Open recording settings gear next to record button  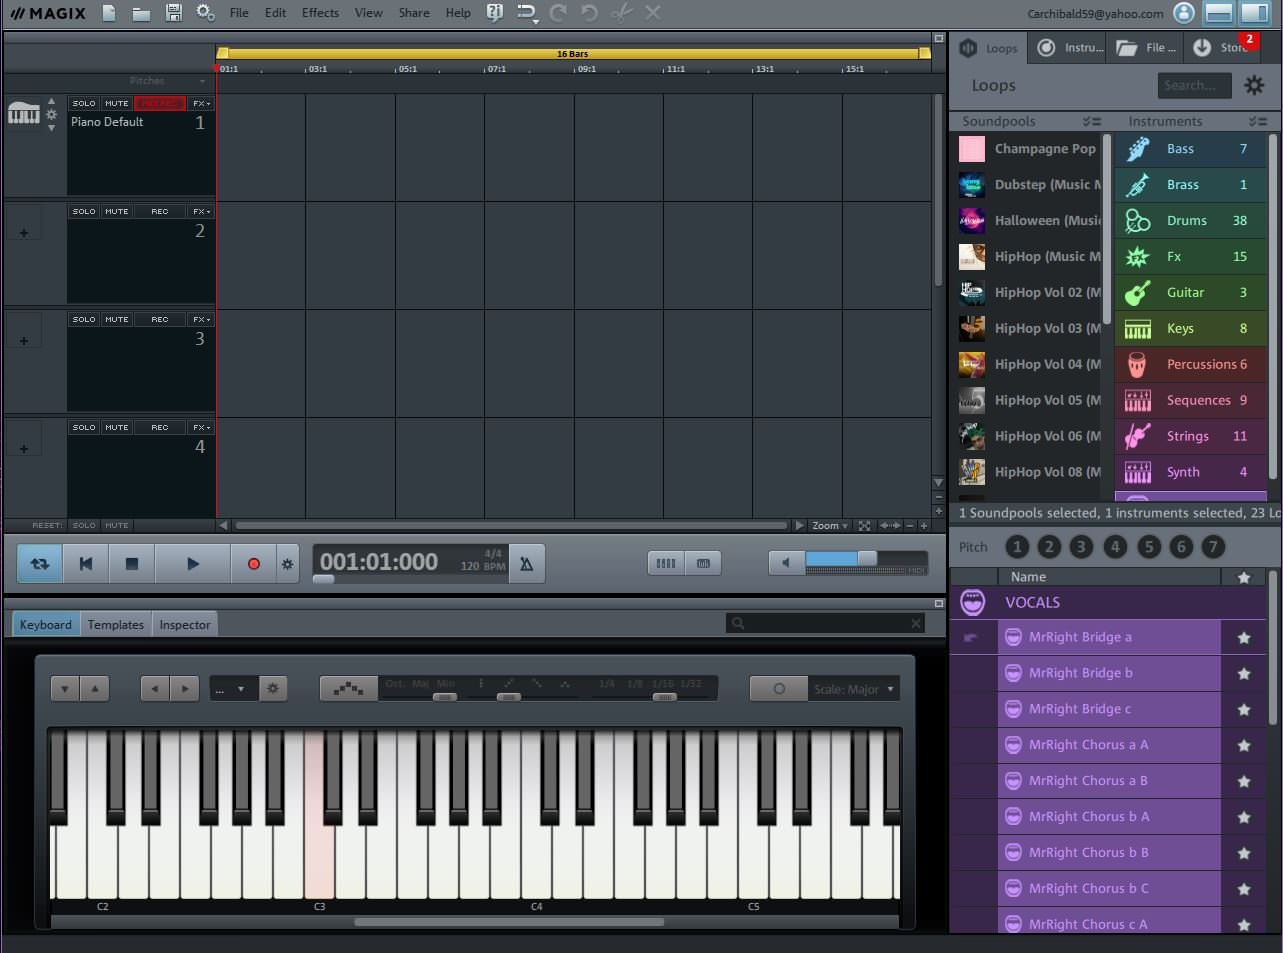287,564
